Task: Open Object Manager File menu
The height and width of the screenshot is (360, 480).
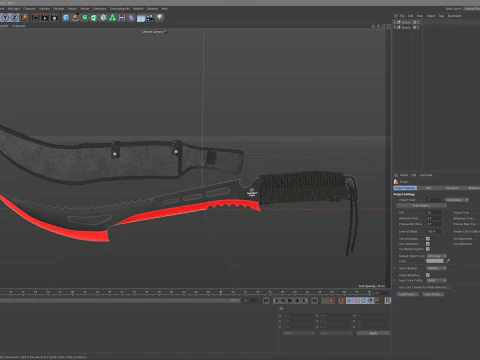Action: pos(402,16)
